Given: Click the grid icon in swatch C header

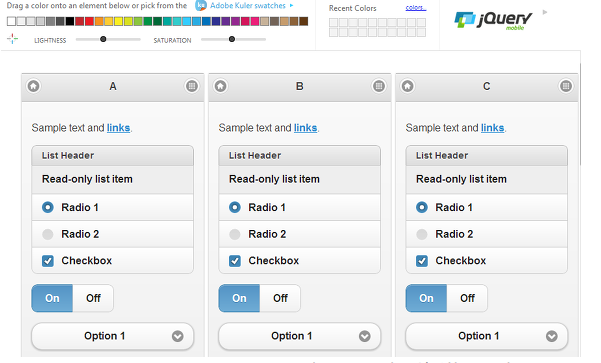Looking at the screenshot, I should [566, 86].
